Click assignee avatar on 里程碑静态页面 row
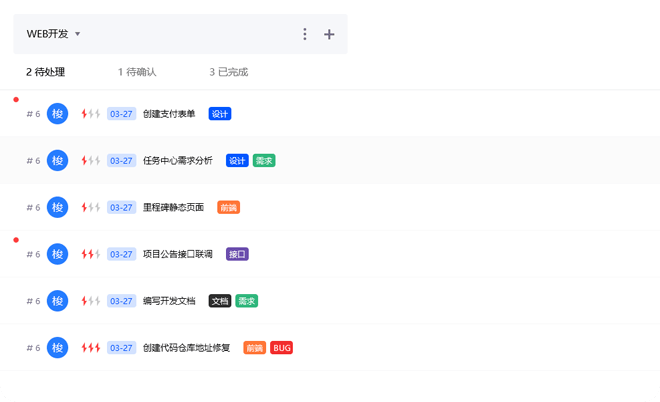Viewport: 660px width, 402px height. point(58,207)
